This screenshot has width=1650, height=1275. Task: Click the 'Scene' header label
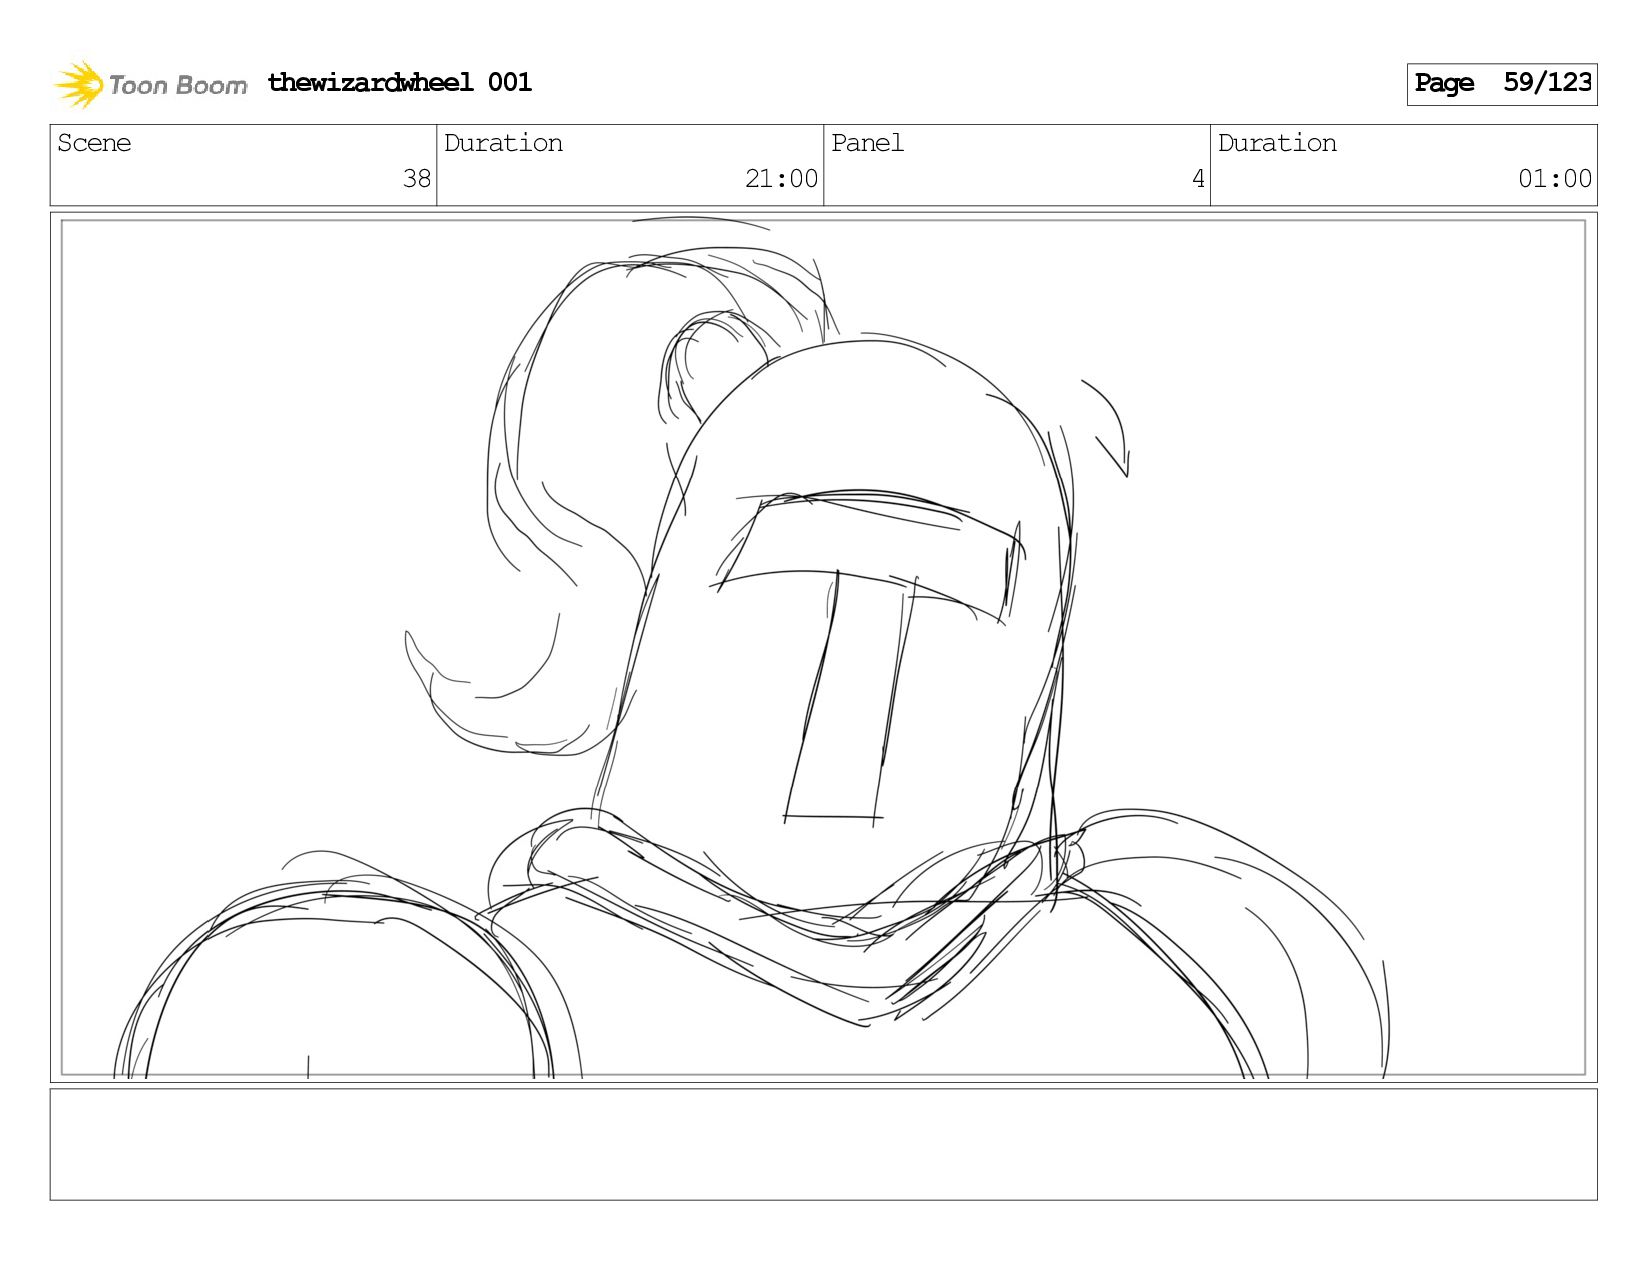click(x=94, y=143)
